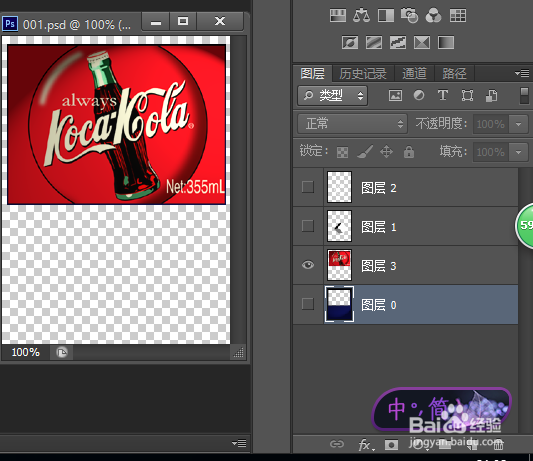
Task: Filter layers by shape layers
Action: click(x=467, y=96)
